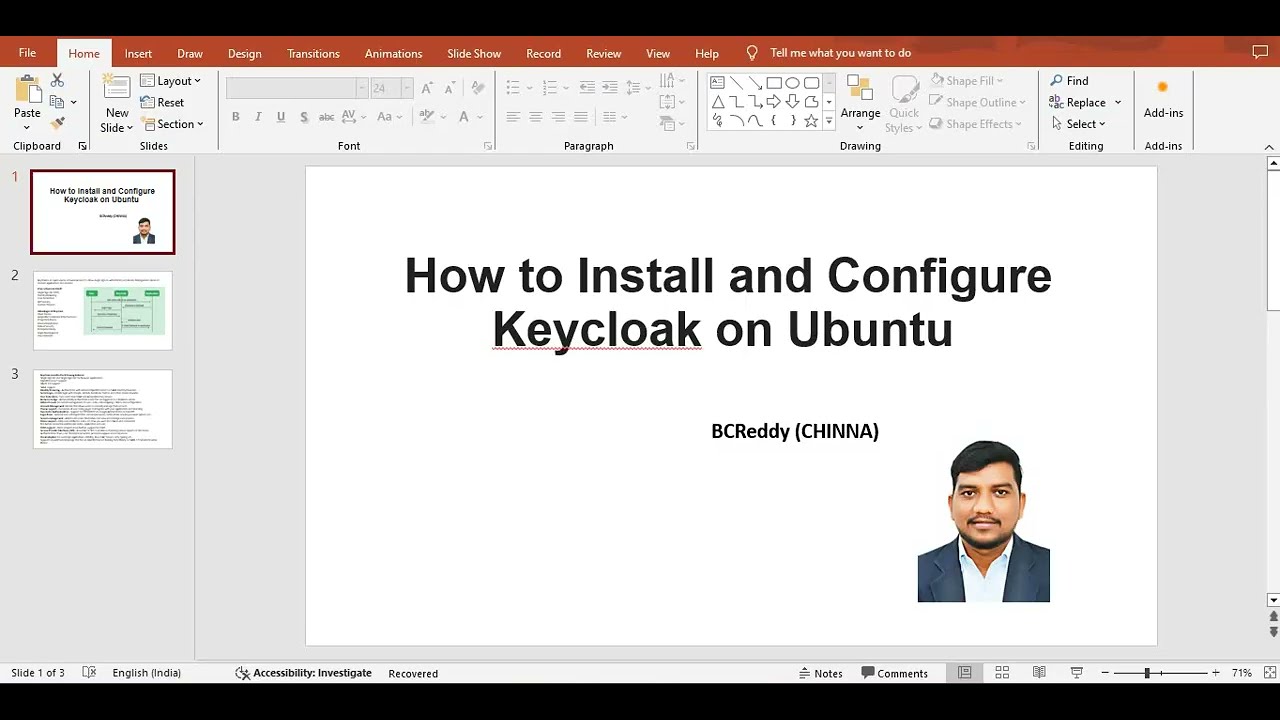Toggle align text left
This screenshot has height=720, width=1280.
pos(512,117)
